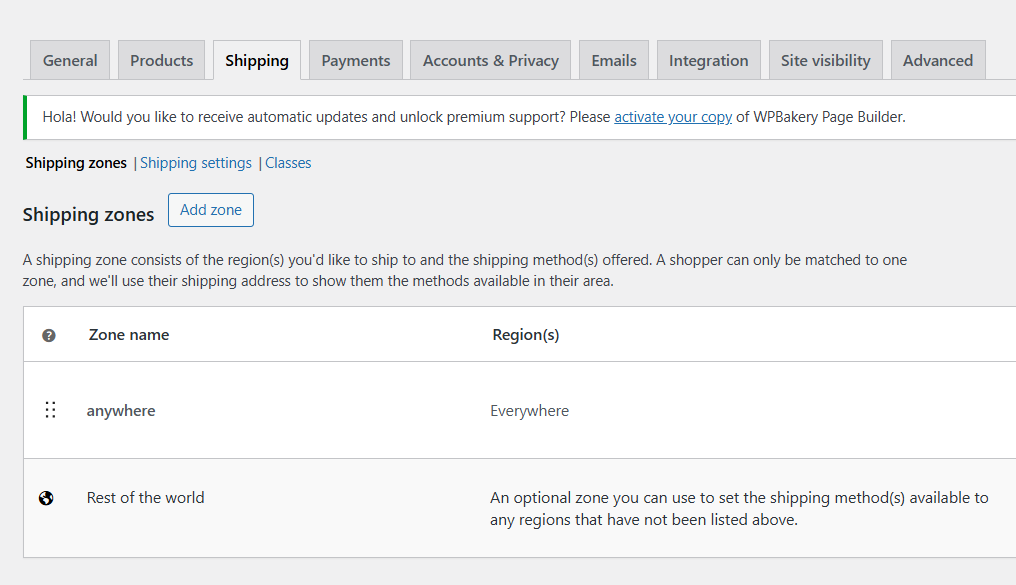1016x585 pixels.
Task: Click the Add zone button
Action: tap(210, 210)
